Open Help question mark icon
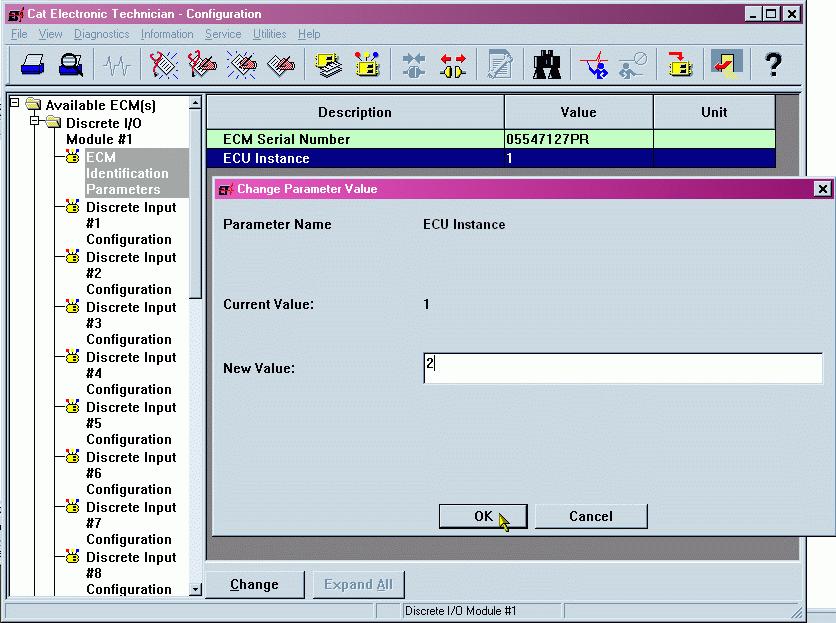The image size is (836, 623). (773, 65)
